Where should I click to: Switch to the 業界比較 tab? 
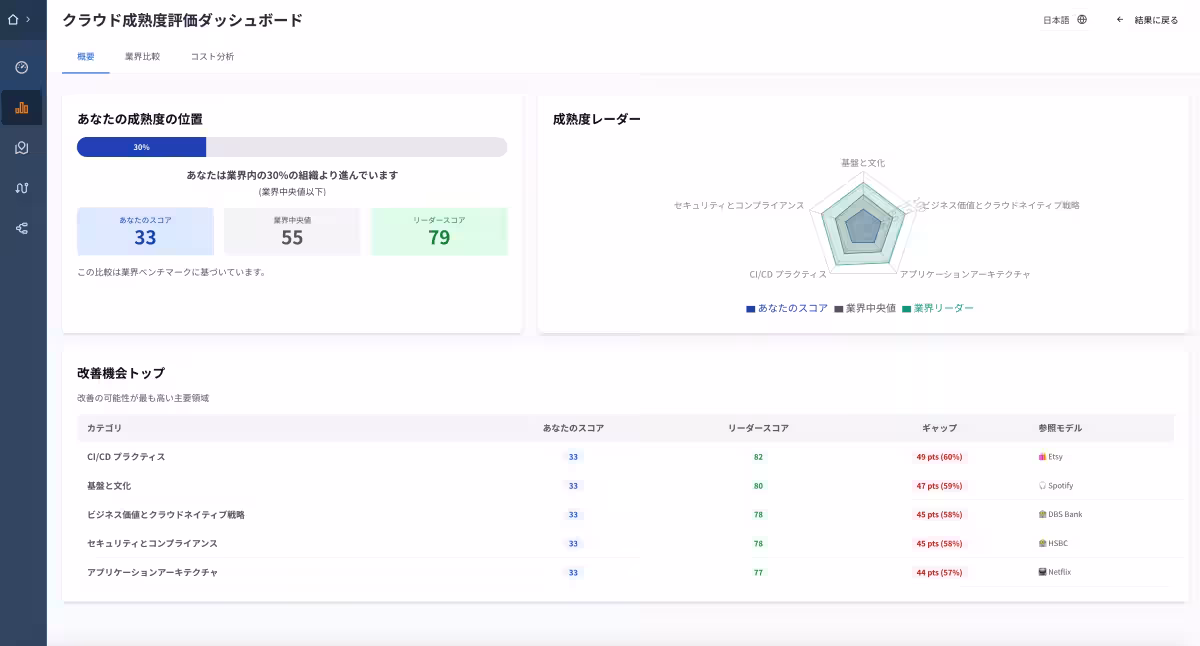coord(142,57)
